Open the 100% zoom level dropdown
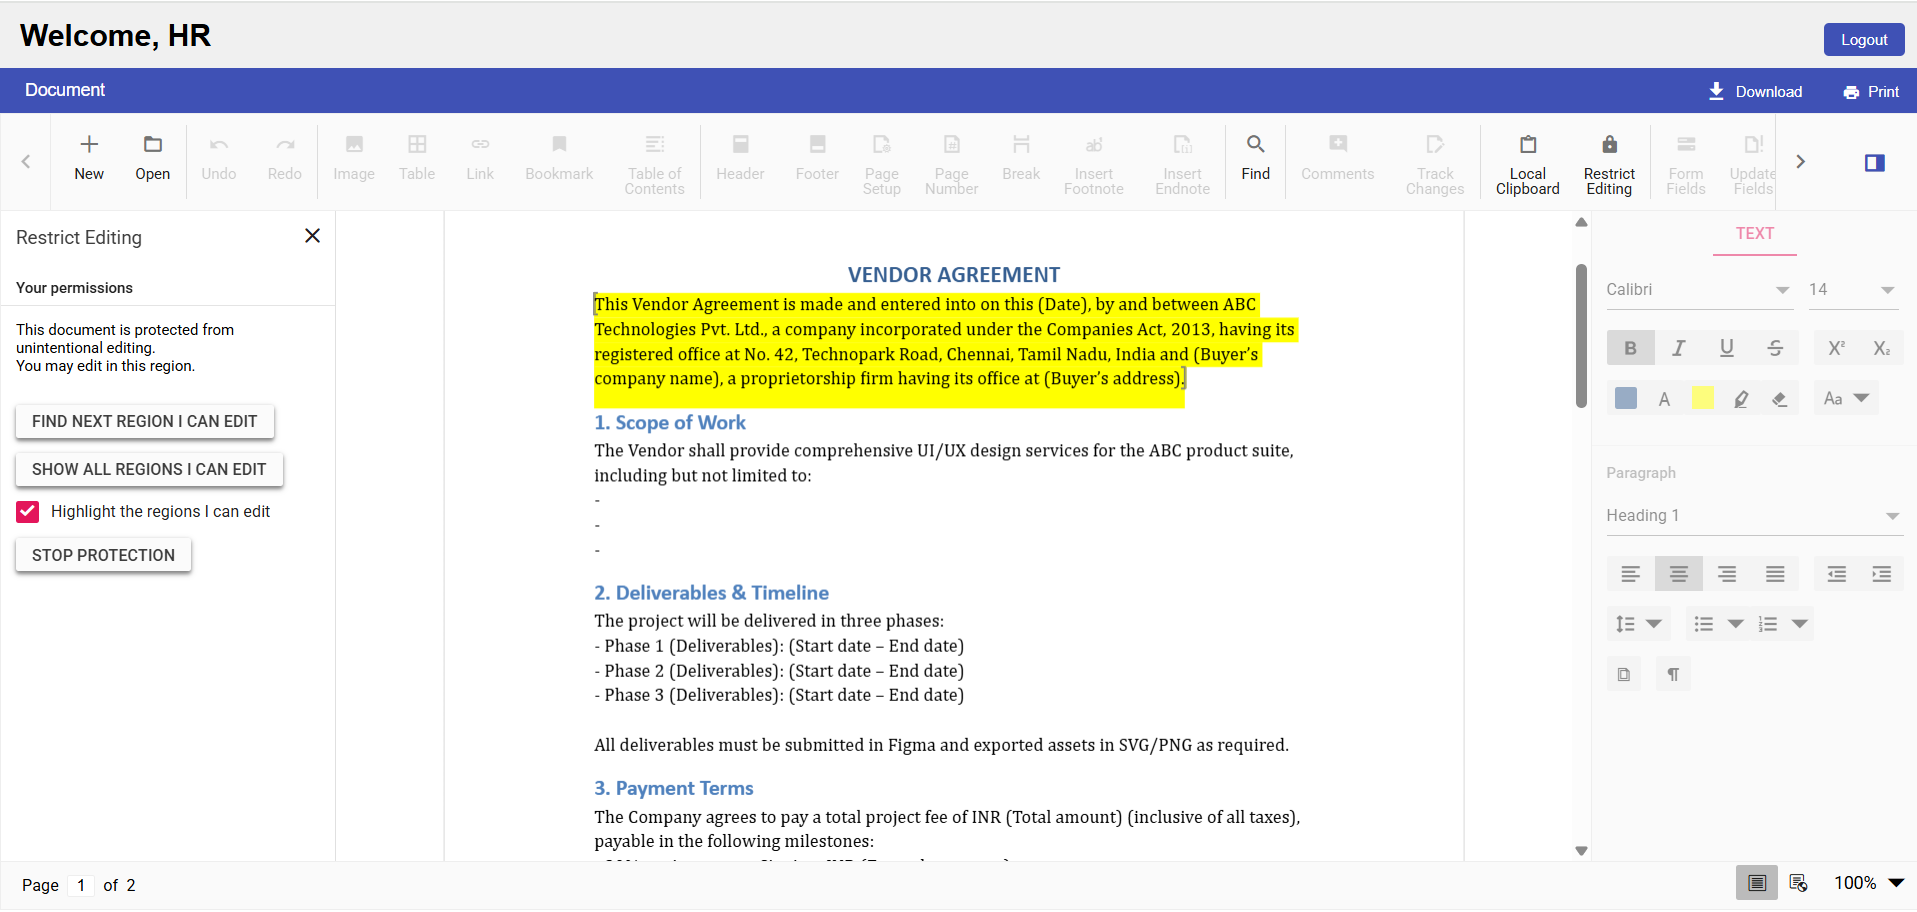 click(x=1895, y=883)
